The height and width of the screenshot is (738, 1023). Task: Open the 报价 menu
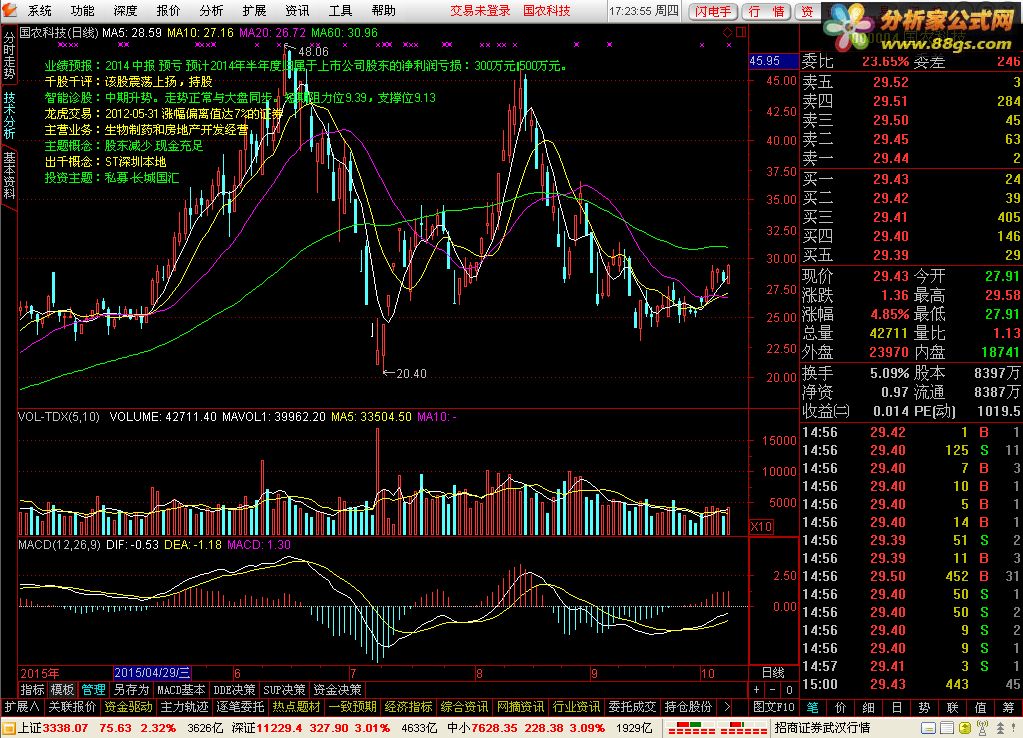(x=168, y=10)
